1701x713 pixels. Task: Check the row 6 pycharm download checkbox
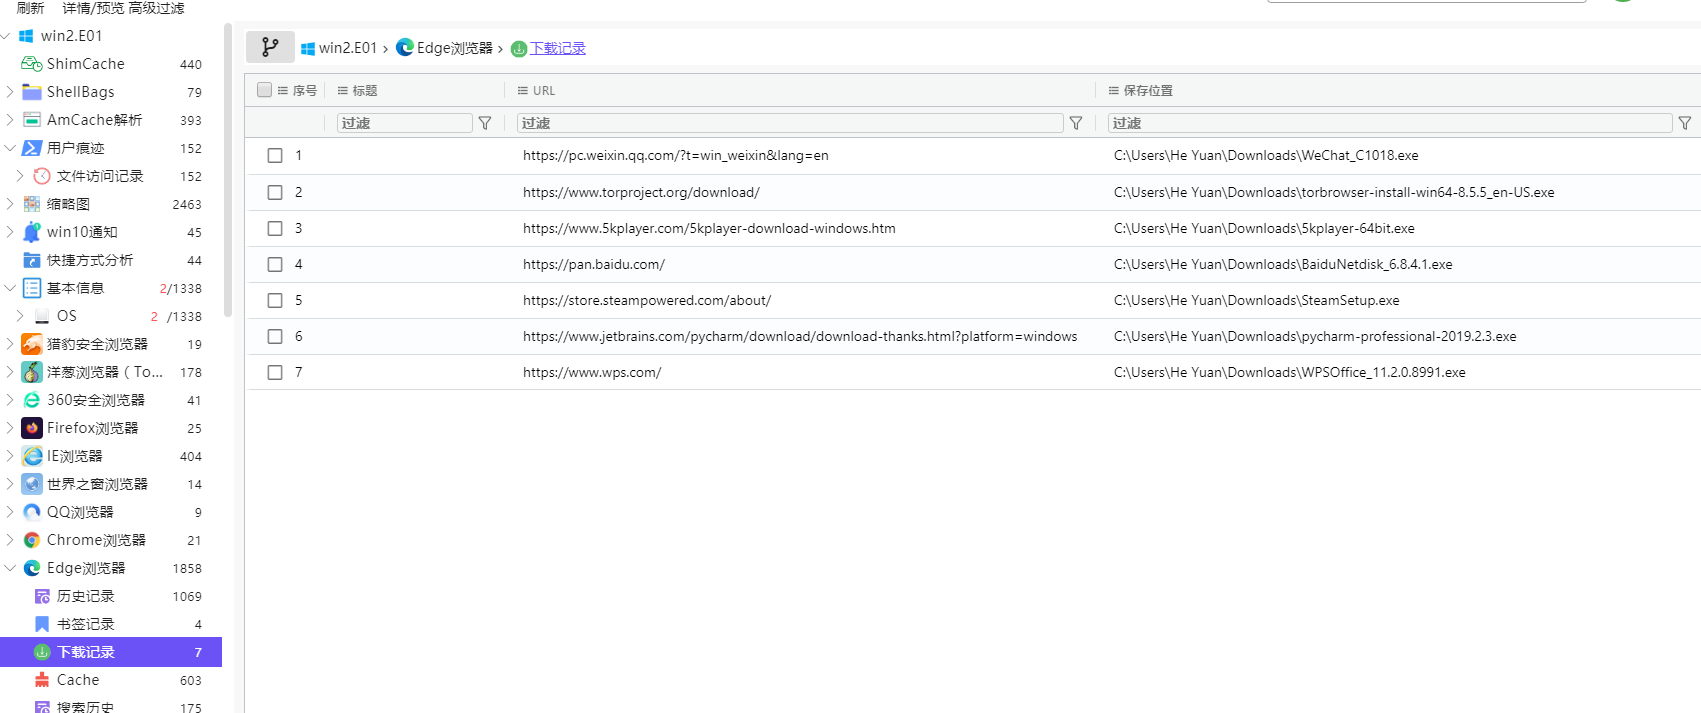[275, 336]
